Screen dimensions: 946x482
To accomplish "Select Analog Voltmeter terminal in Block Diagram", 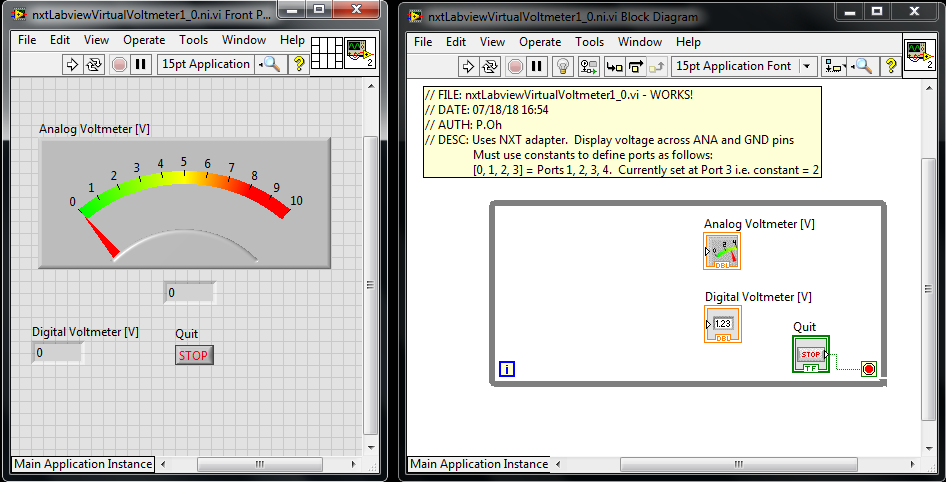I will pos(722,251).
